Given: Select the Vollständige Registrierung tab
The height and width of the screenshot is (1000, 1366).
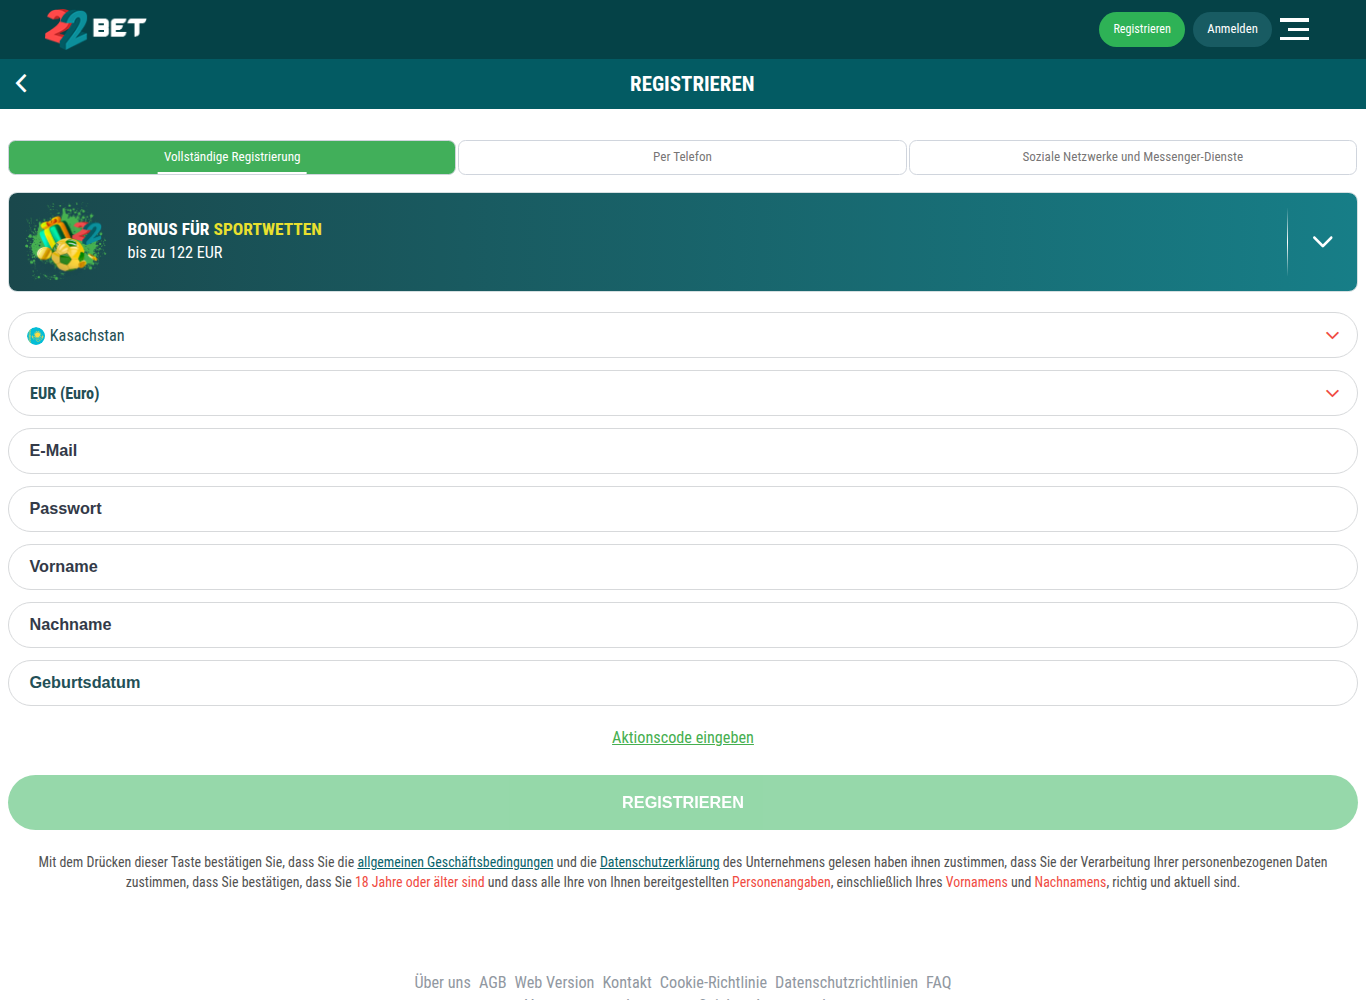Looking at the screenshot, I should [x=232, y=157].
